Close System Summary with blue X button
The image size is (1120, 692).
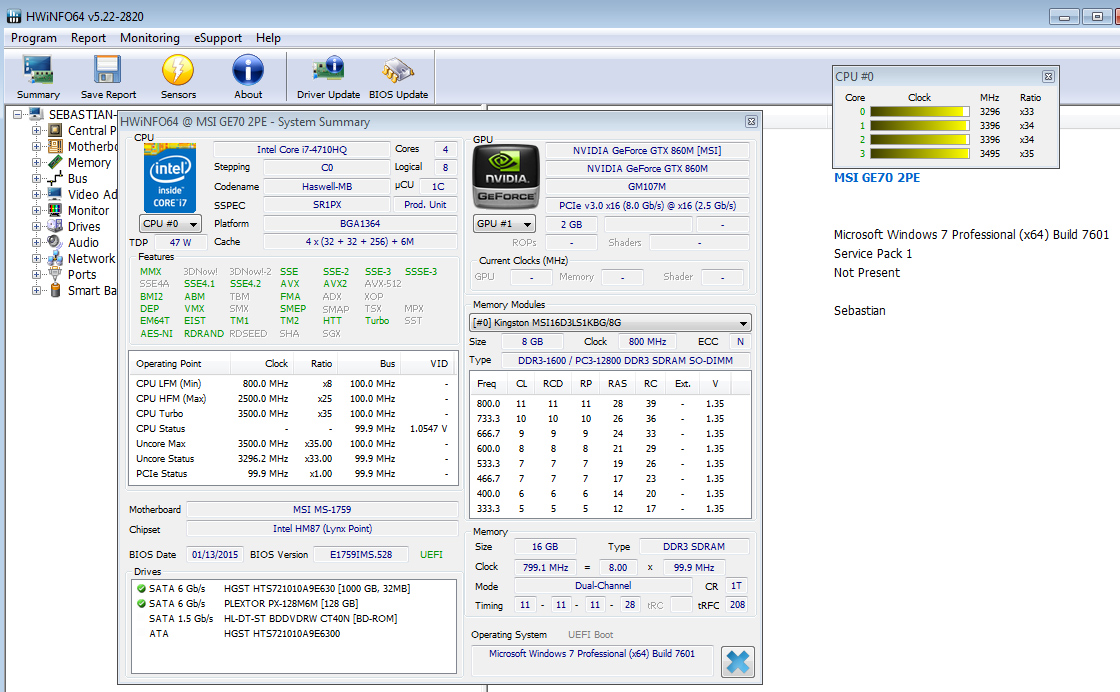tap(738, 662)
